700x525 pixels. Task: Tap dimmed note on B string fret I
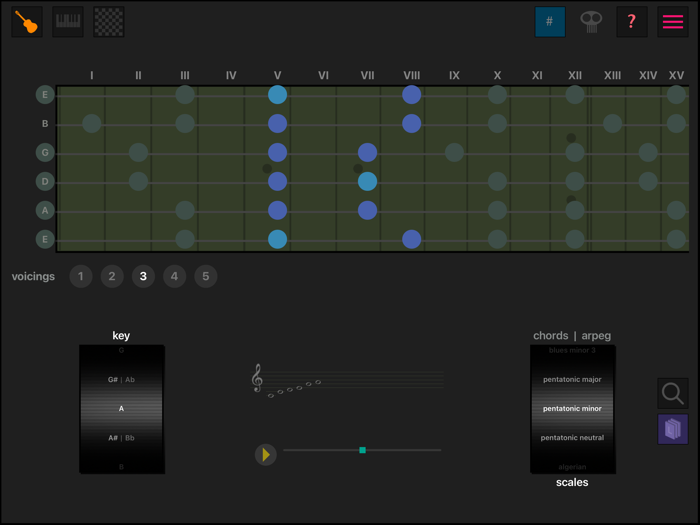point(92,124)
